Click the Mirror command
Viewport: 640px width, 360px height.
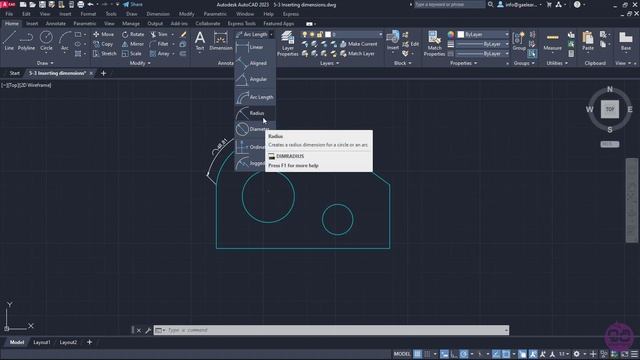coord(133,44)
